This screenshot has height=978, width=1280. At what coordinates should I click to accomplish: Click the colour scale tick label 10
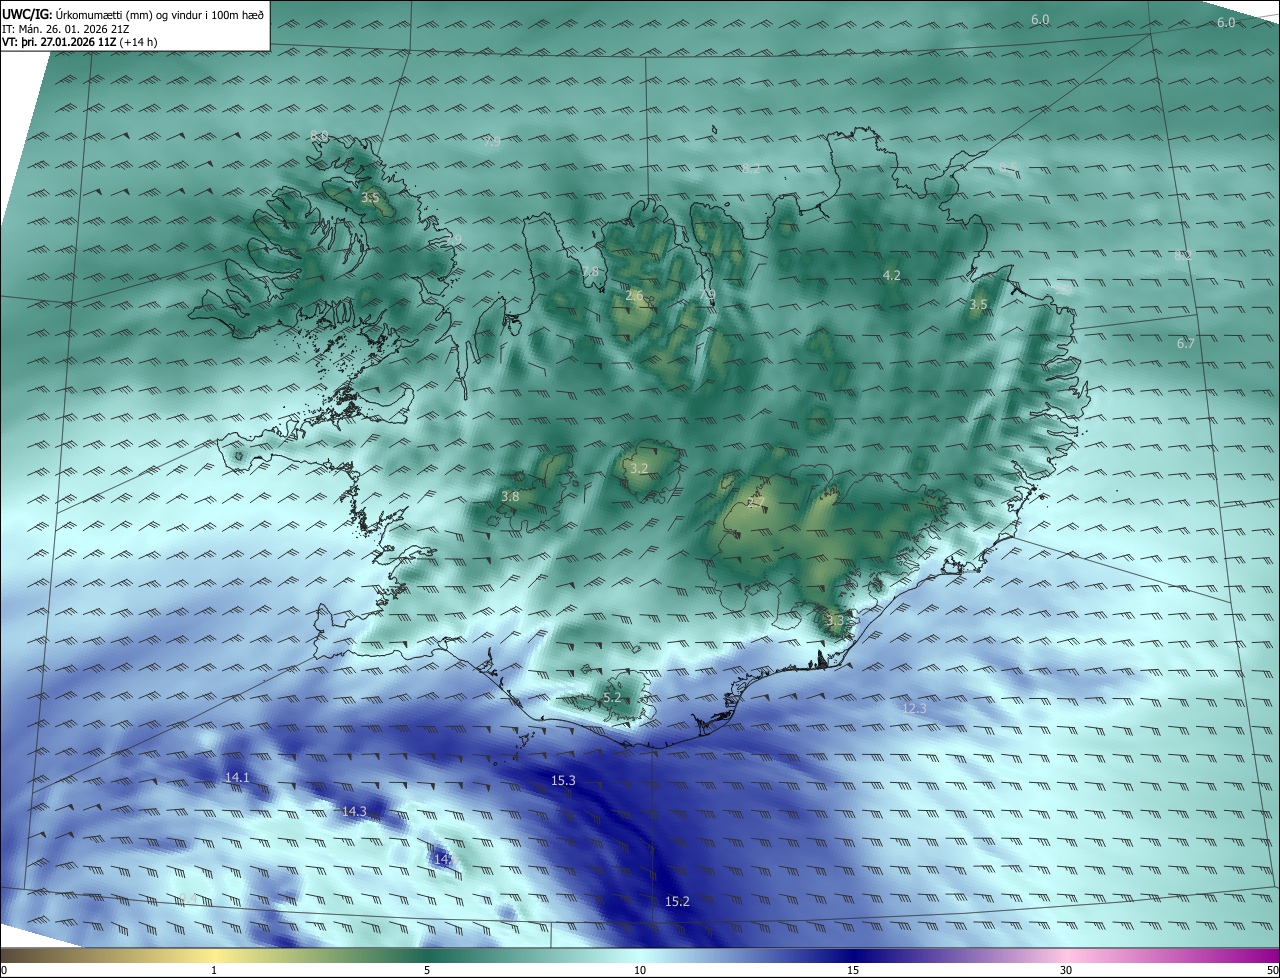click(x=640, y=970)
